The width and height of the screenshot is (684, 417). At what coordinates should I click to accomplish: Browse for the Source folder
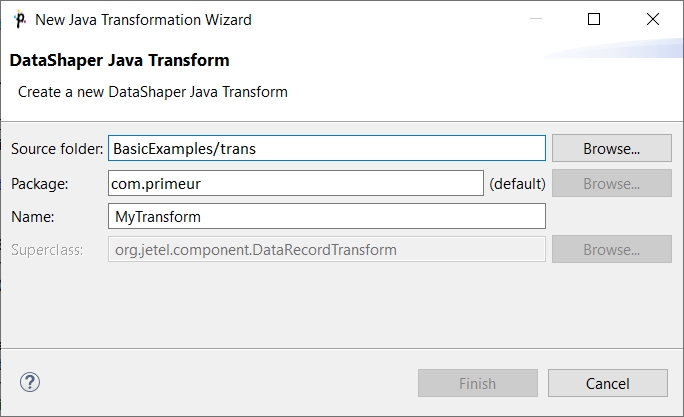612,148
